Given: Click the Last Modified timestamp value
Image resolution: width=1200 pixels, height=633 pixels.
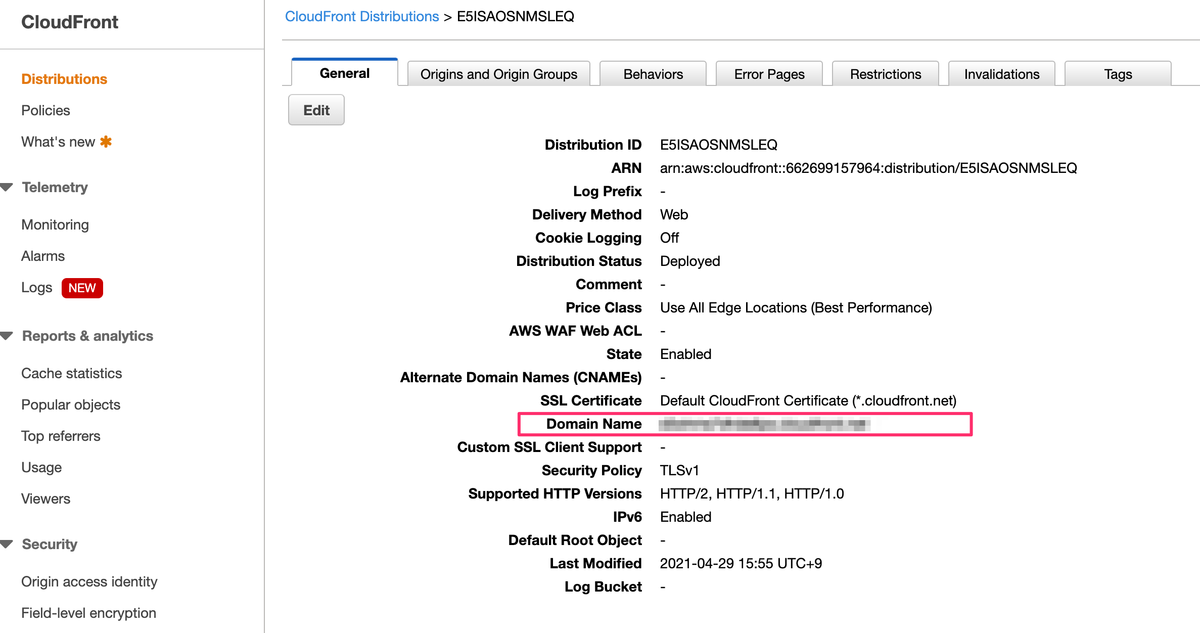Looking at the screenshot, I should pos(741,563).
